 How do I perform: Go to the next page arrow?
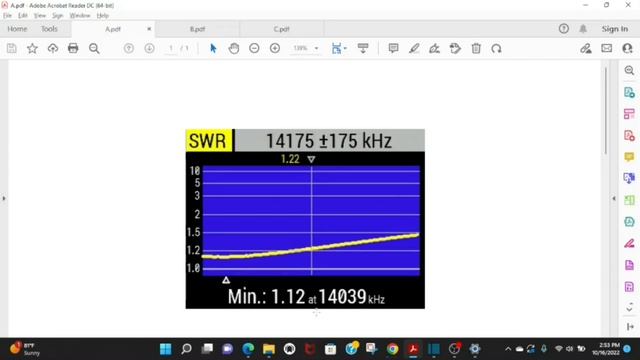click(x=149, y=48)
